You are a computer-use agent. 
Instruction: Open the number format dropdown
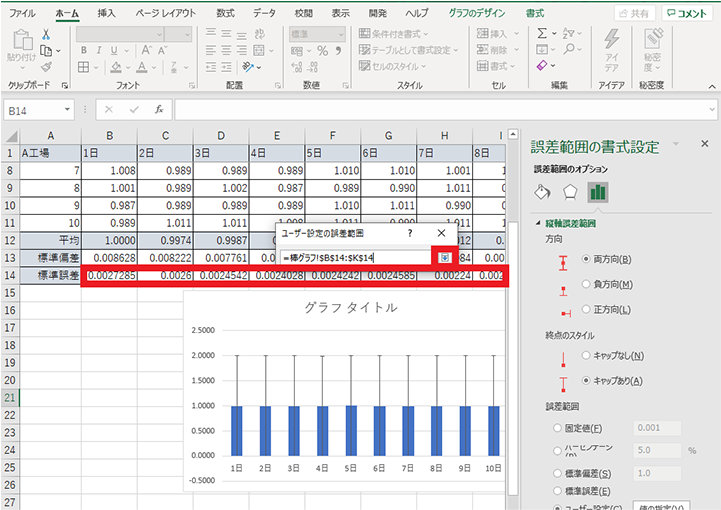click(341, 34)
